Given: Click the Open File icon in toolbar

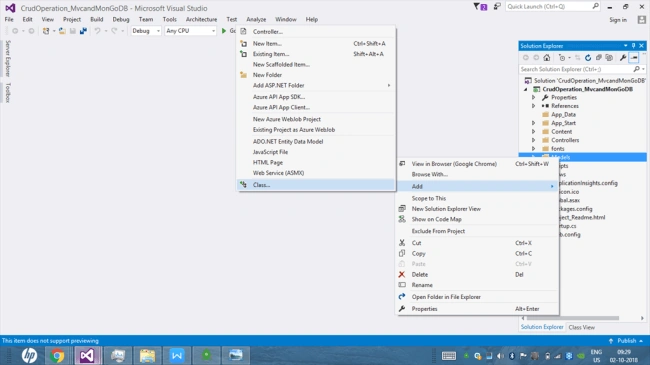Looking at the screenshot, I should [62, 31].
